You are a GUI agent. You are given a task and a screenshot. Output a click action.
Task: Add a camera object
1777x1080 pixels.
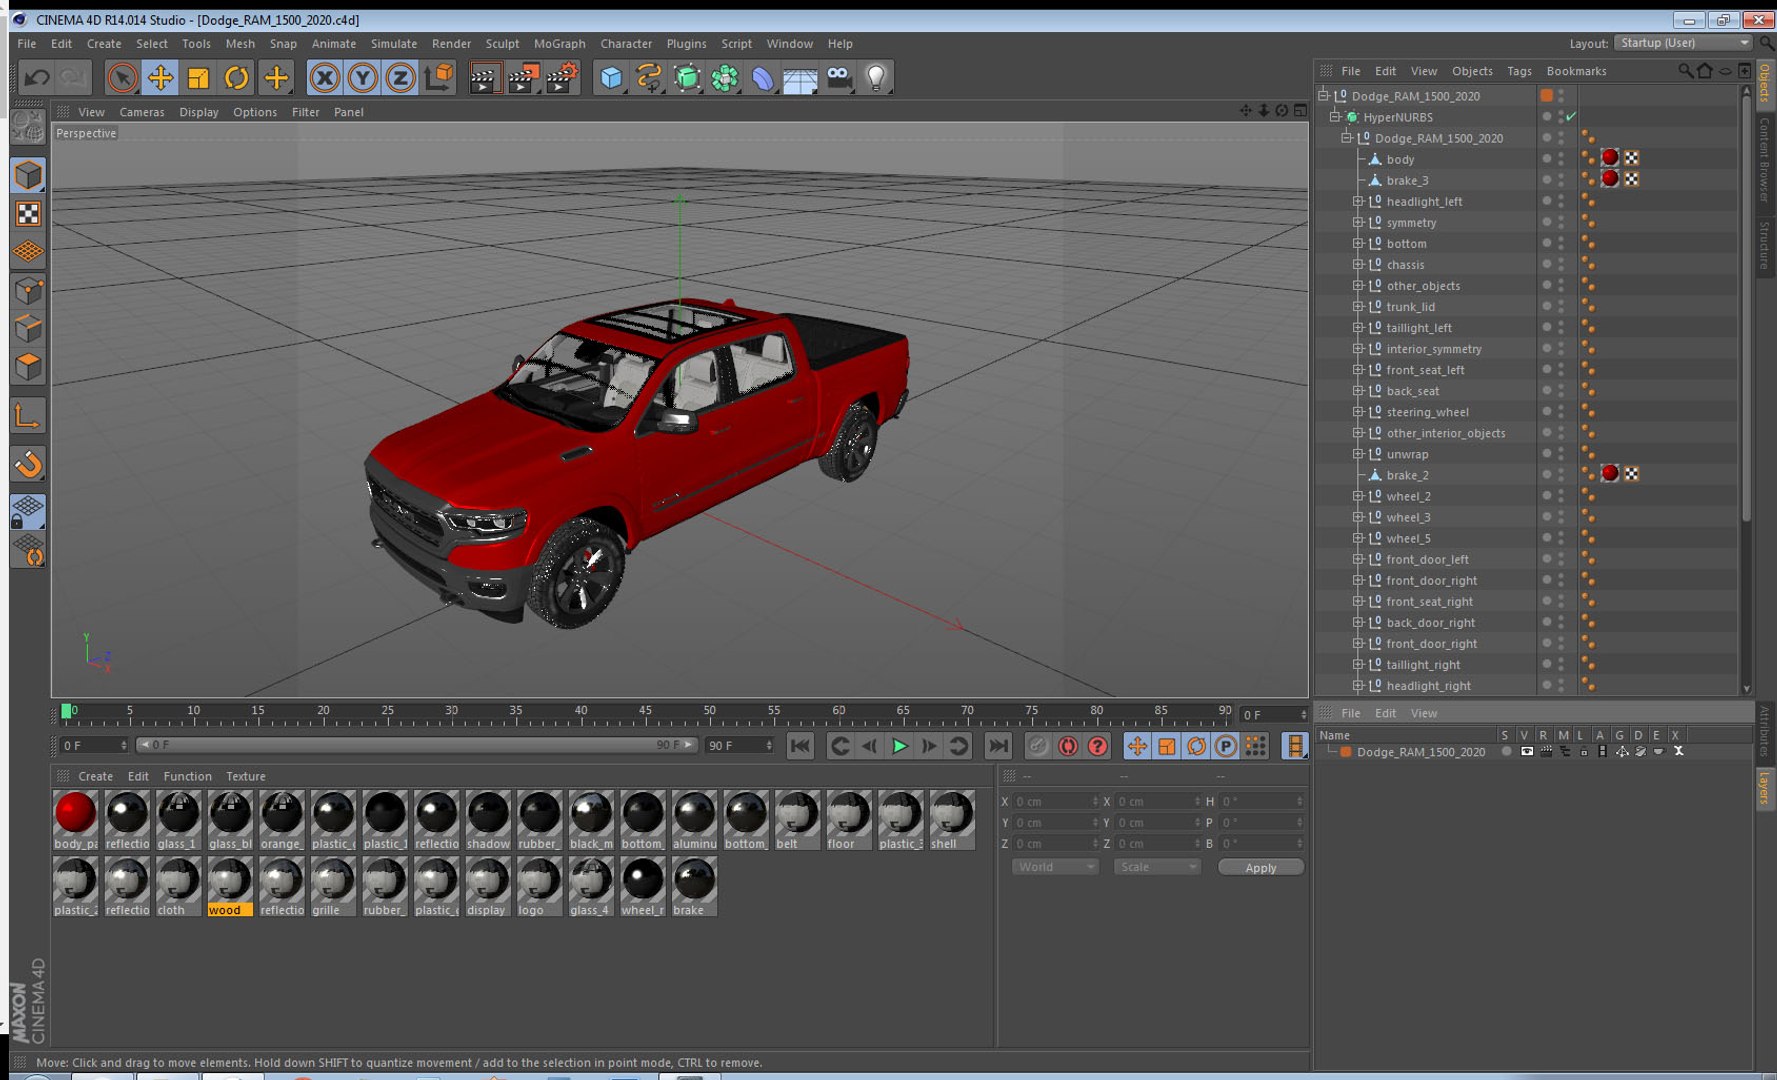tap(838, 77)
